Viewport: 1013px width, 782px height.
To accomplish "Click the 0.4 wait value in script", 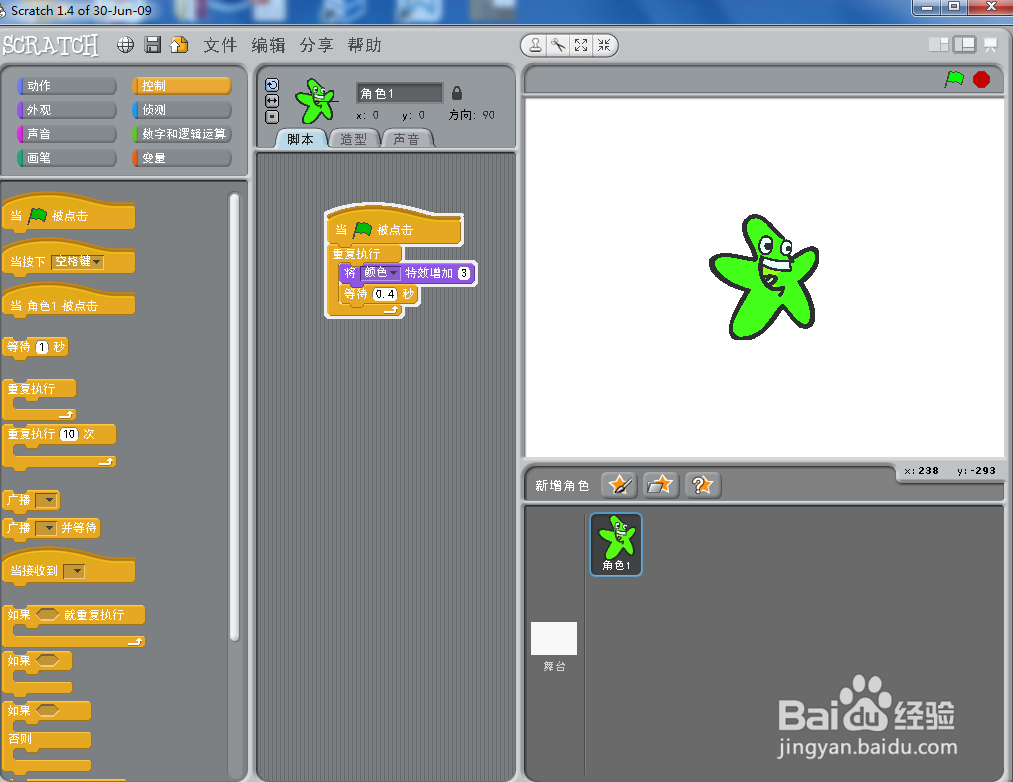I will pos(384,294).
